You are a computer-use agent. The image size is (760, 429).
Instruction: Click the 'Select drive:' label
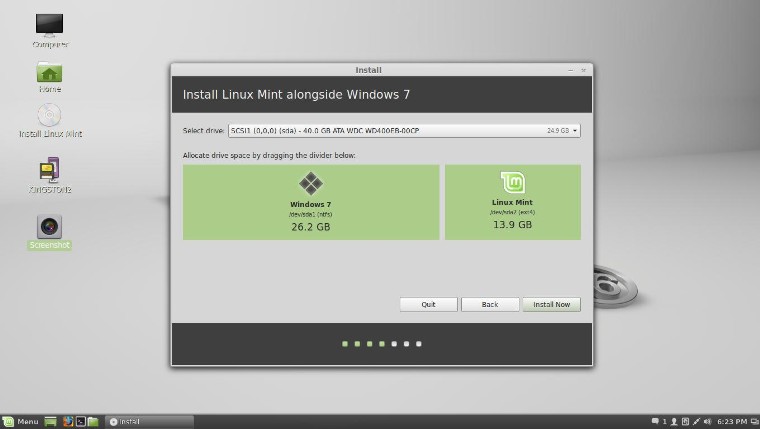pos(203,131)
